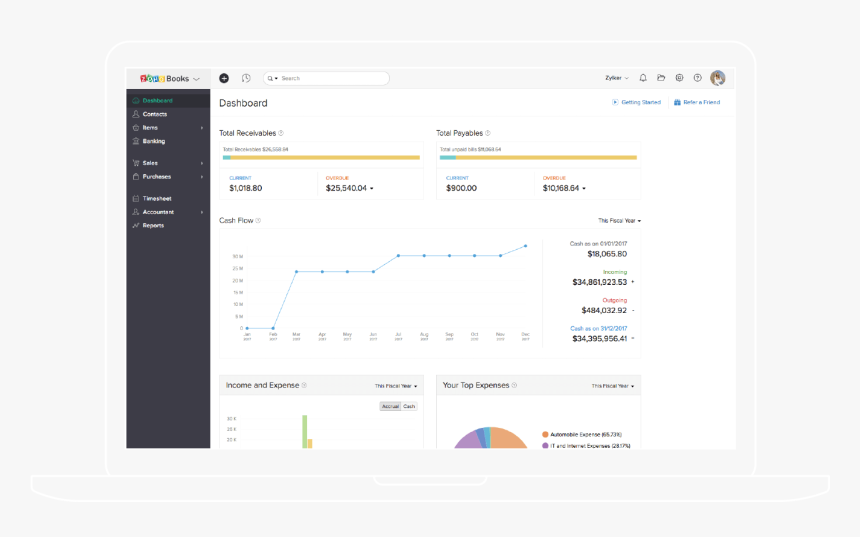
Task: Click the green income bar in chart
Action: click(304, 432)
